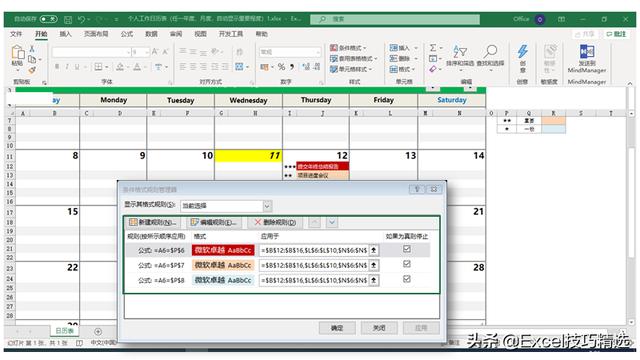Toggle Italic formatting in the ribbon
The height and width of the screenshot is (360, 640).
click(67, 67)
